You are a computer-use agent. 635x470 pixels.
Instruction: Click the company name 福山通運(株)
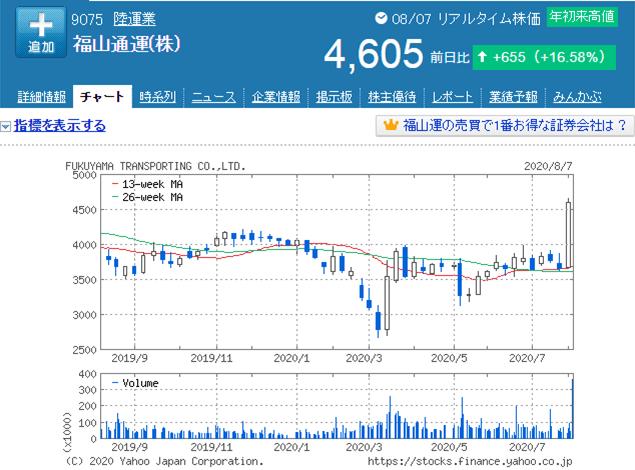pyautogui.click(x=126, y=44)
